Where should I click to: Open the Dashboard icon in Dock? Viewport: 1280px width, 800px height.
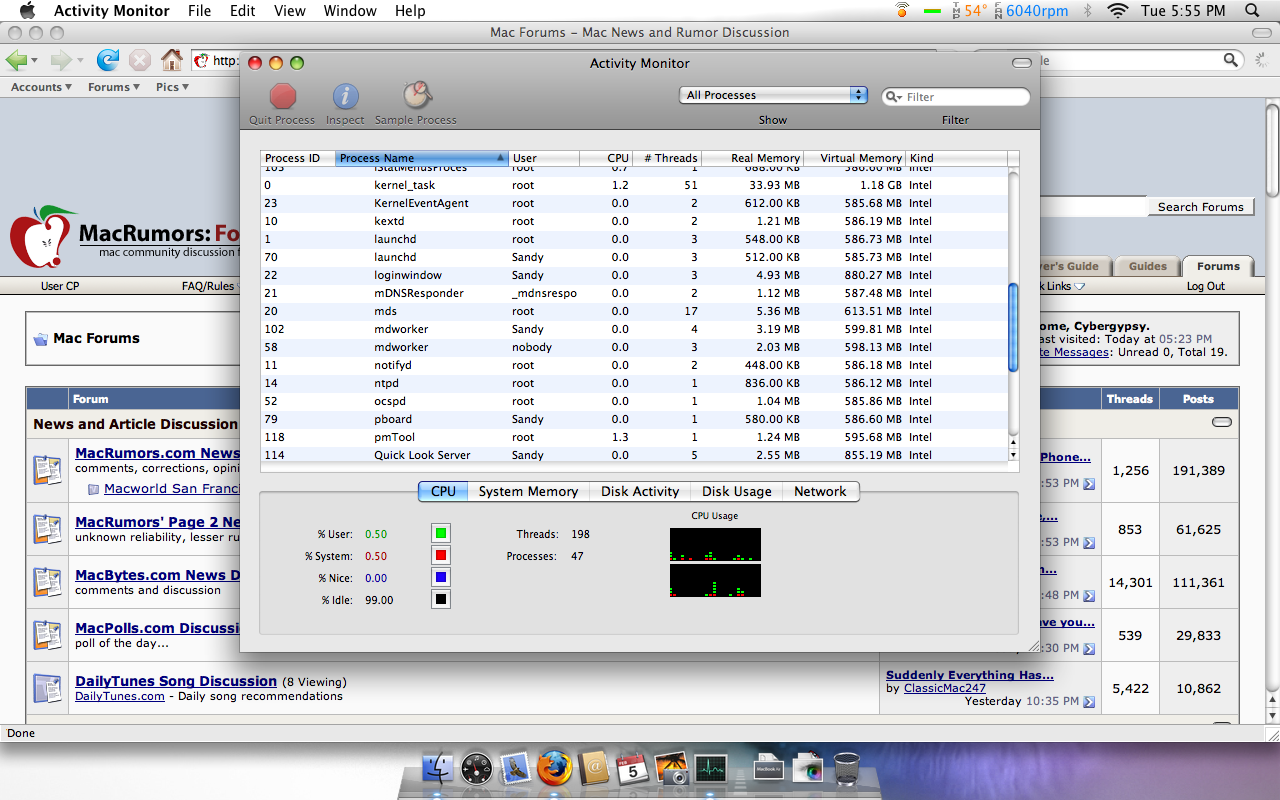tap(476, 768)
